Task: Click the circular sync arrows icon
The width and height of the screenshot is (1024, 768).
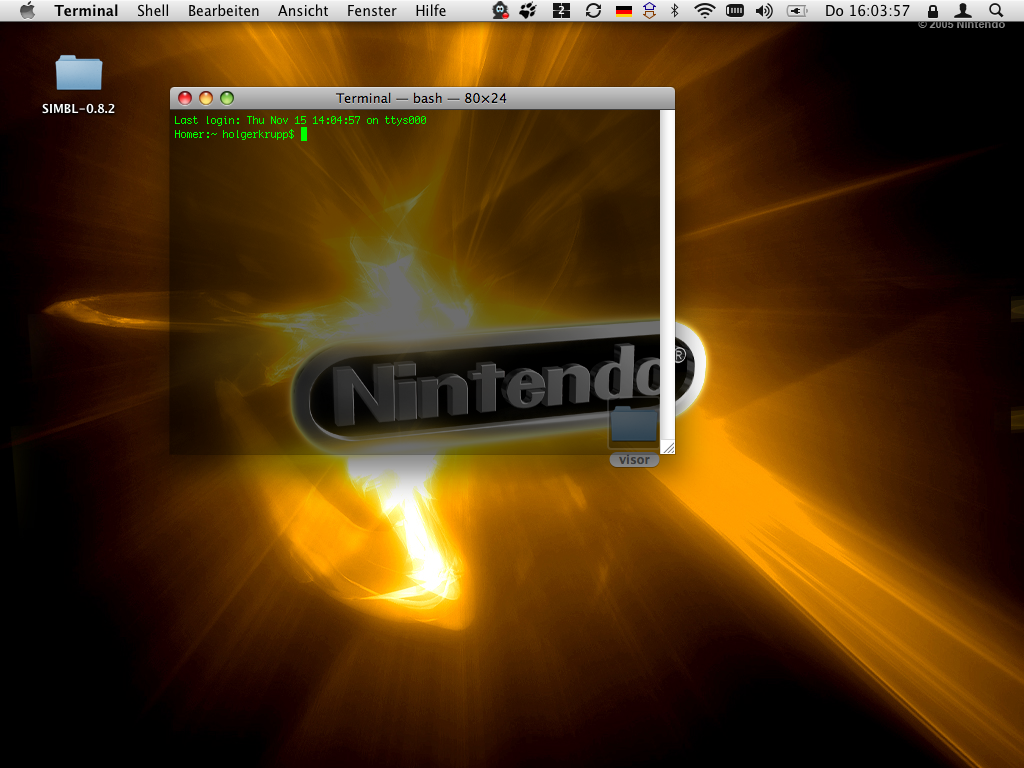Action: pyautogui.click(x=593, y=10)
